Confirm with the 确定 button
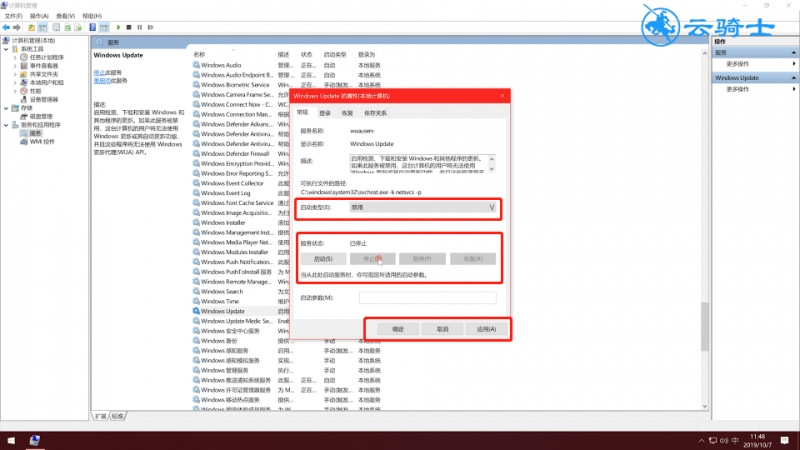Screen dimensions: 800x450 coord(398,329)
